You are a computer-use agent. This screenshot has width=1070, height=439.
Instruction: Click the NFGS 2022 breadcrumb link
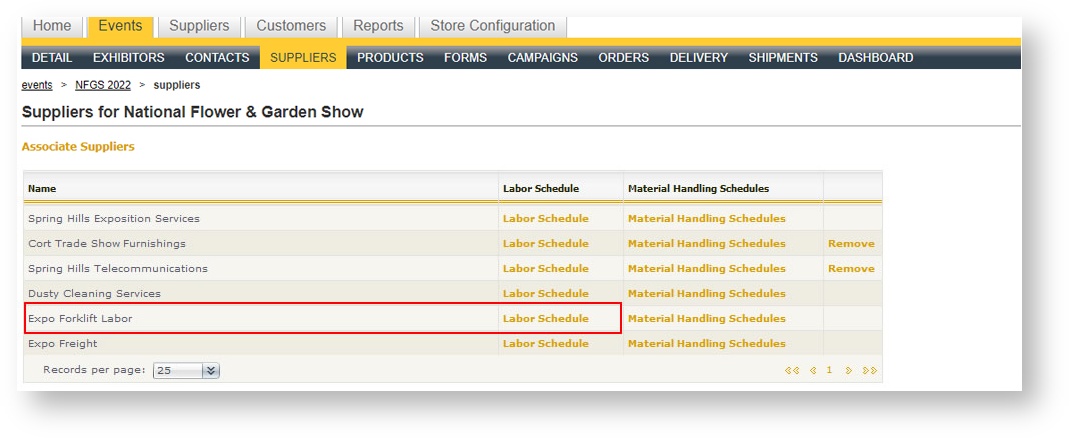(103, 86)
